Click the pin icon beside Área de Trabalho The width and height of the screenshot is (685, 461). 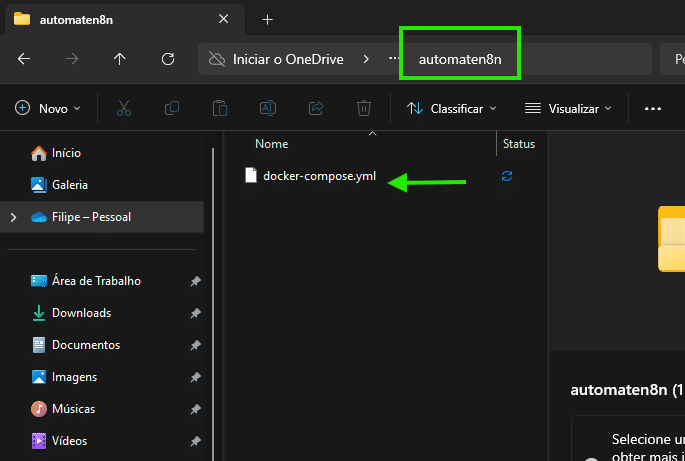coord(195,281)
